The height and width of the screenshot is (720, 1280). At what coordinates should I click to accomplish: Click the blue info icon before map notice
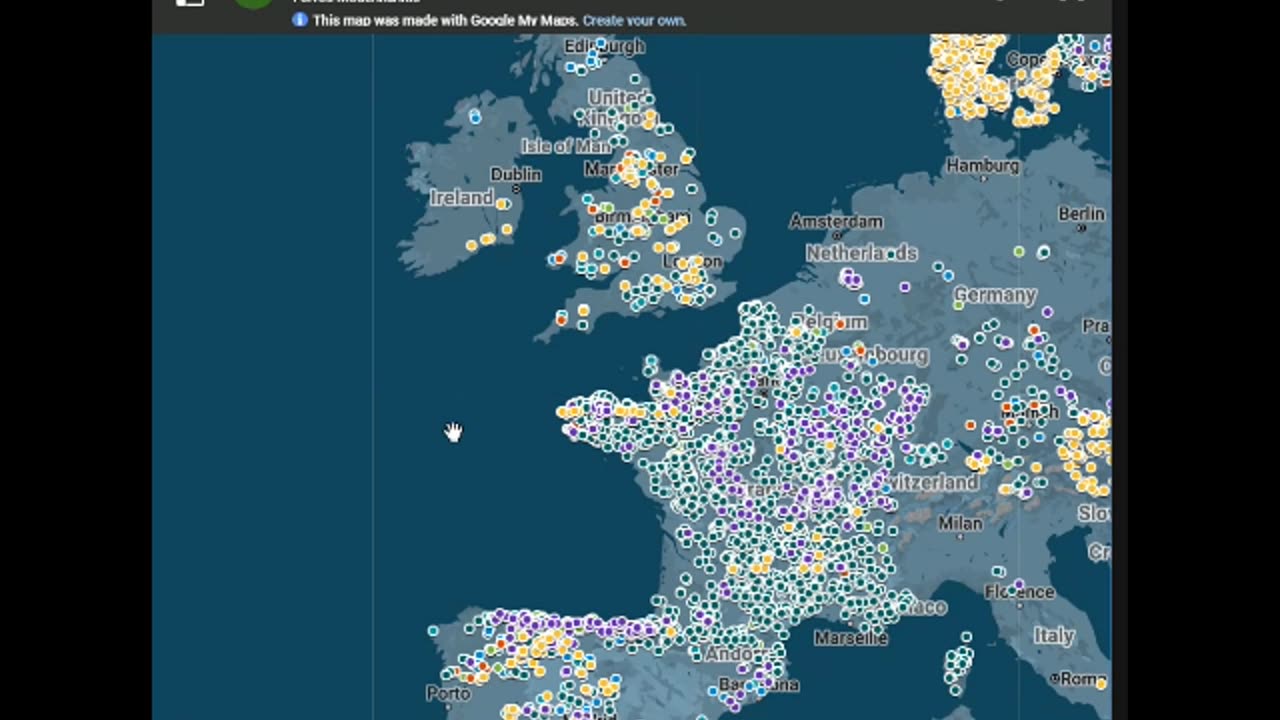click(300, 20)
